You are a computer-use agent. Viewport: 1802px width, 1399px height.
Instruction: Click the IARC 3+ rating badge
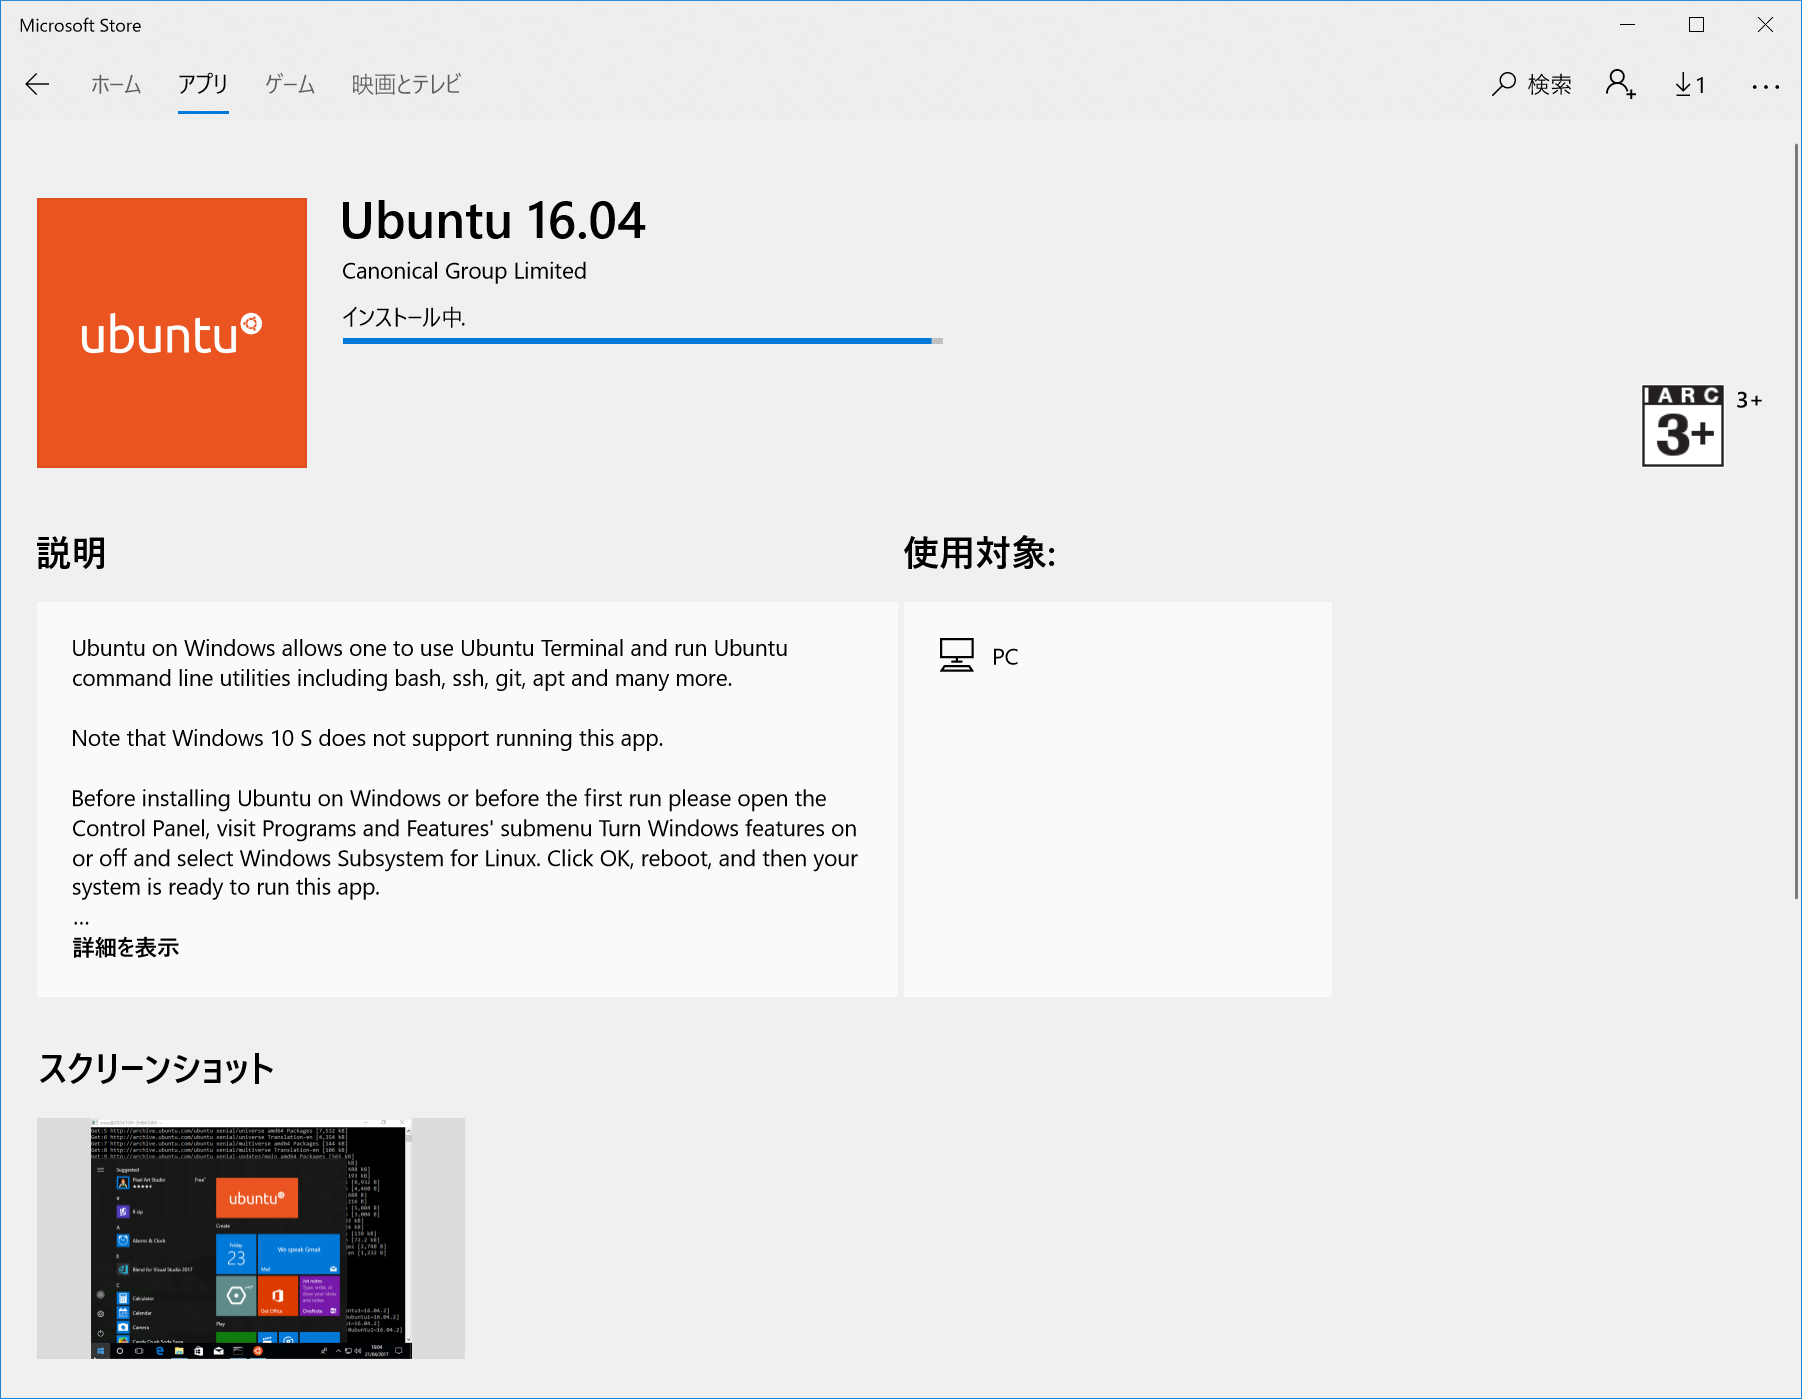pos(1682,426)
